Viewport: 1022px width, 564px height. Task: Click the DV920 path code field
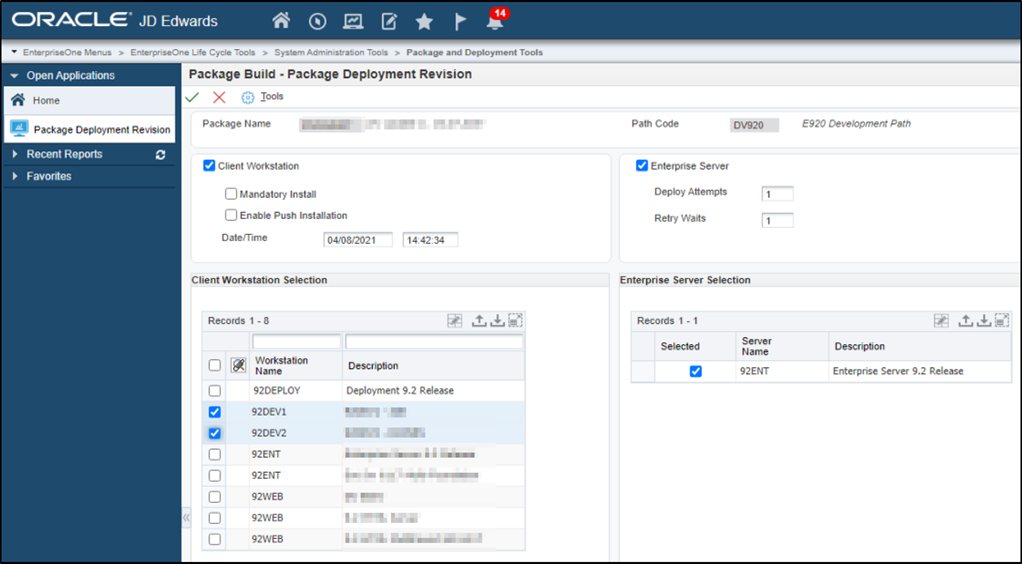pyautogui.click(x=754, y=125)
